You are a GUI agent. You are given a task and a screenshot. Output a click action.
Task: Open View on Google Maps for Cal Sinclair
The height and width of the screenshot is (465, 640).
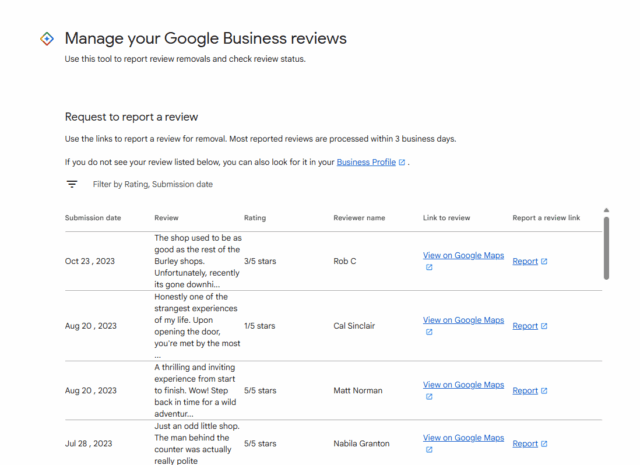click(463, 320)
